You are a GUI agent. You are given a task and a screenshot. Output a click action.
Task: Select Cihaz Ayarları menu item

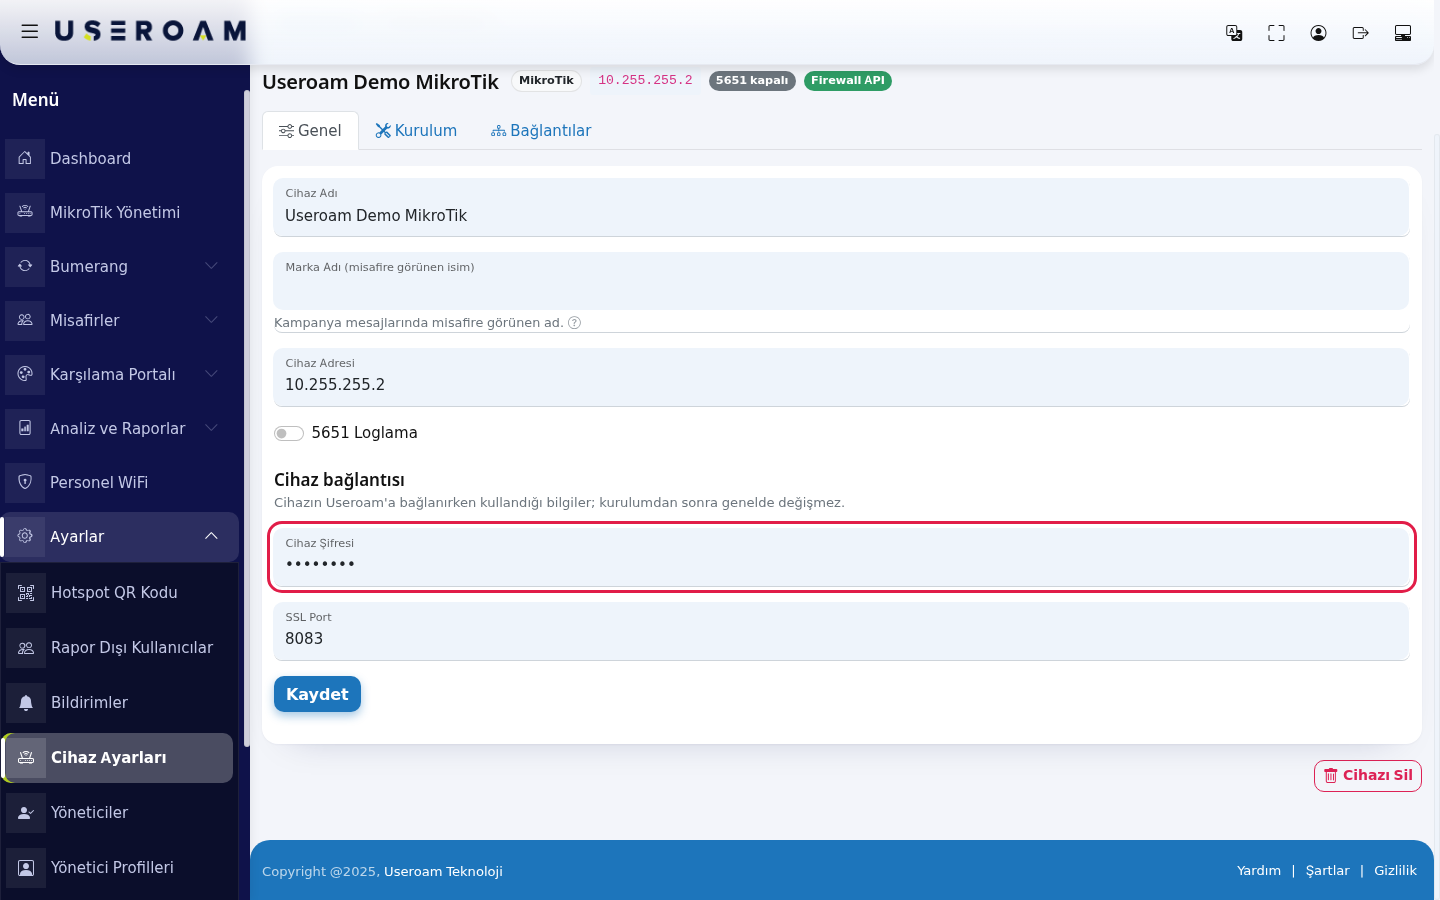point(119,758)
